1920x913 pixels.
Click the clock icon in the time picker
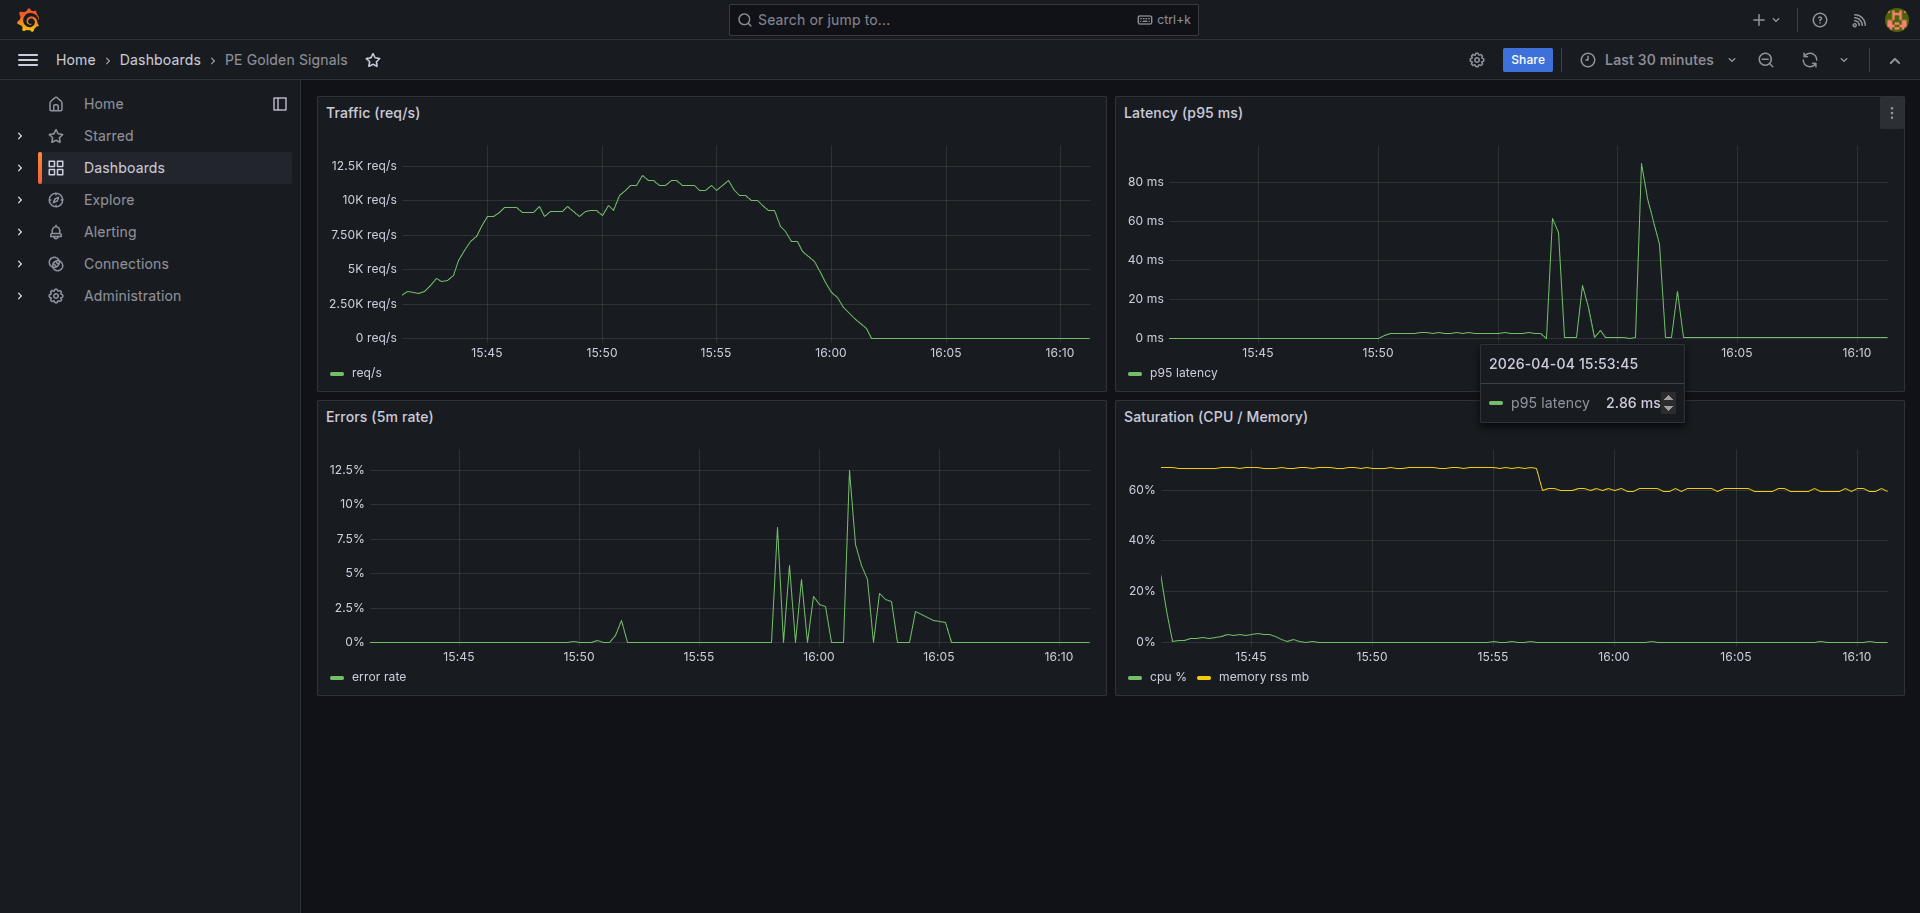[x=1587, y=60]
